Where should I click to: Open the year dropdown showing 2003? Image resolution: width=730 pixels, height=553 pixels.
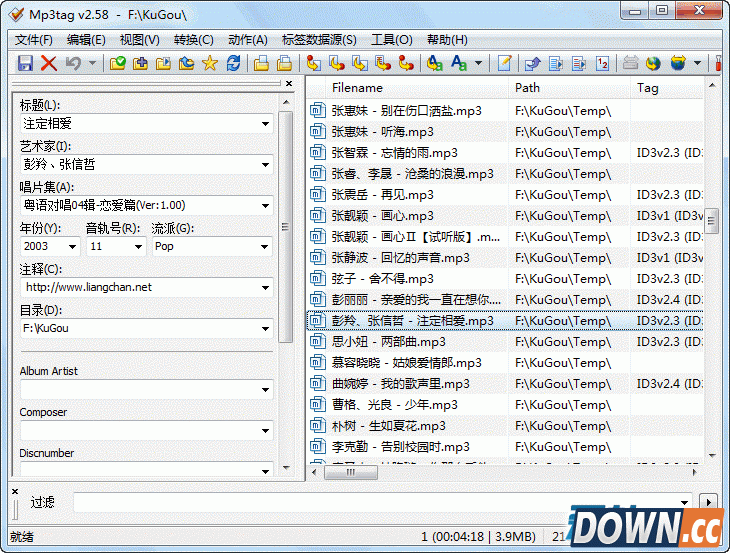click(x=73, y=246)
